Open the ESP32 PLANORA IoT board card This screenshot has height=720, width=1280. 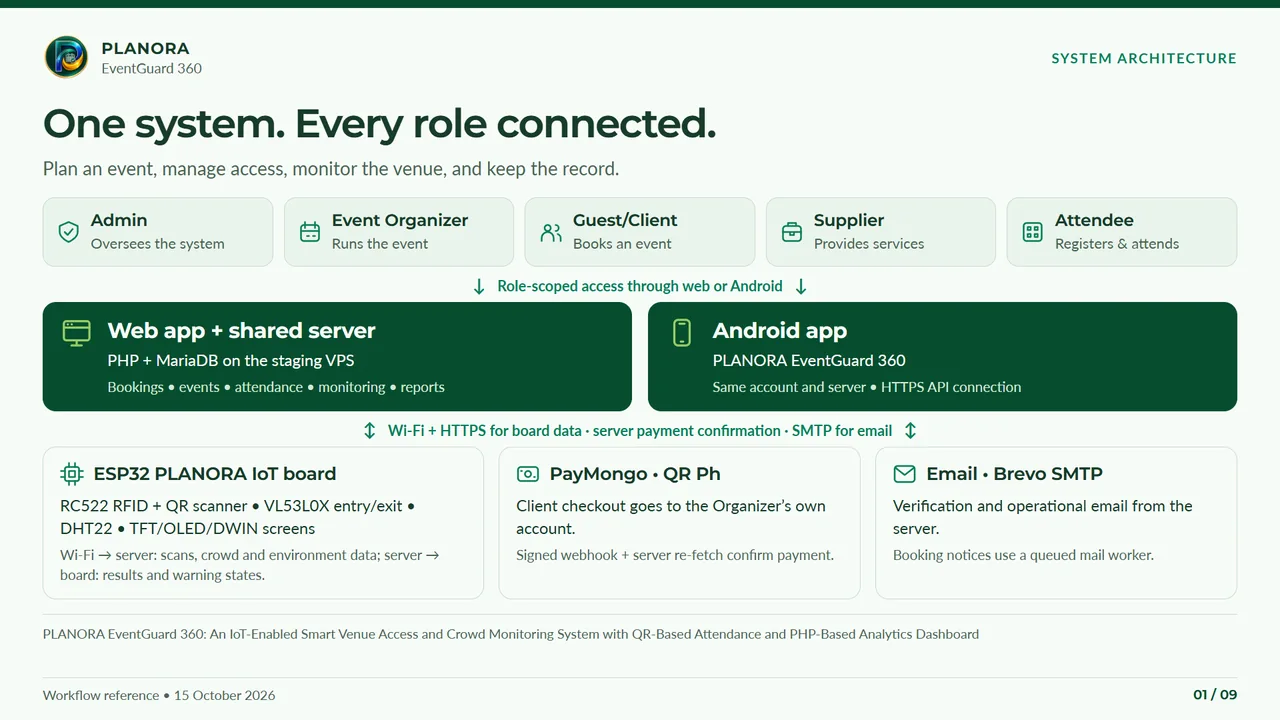click(x=263, y=523)
